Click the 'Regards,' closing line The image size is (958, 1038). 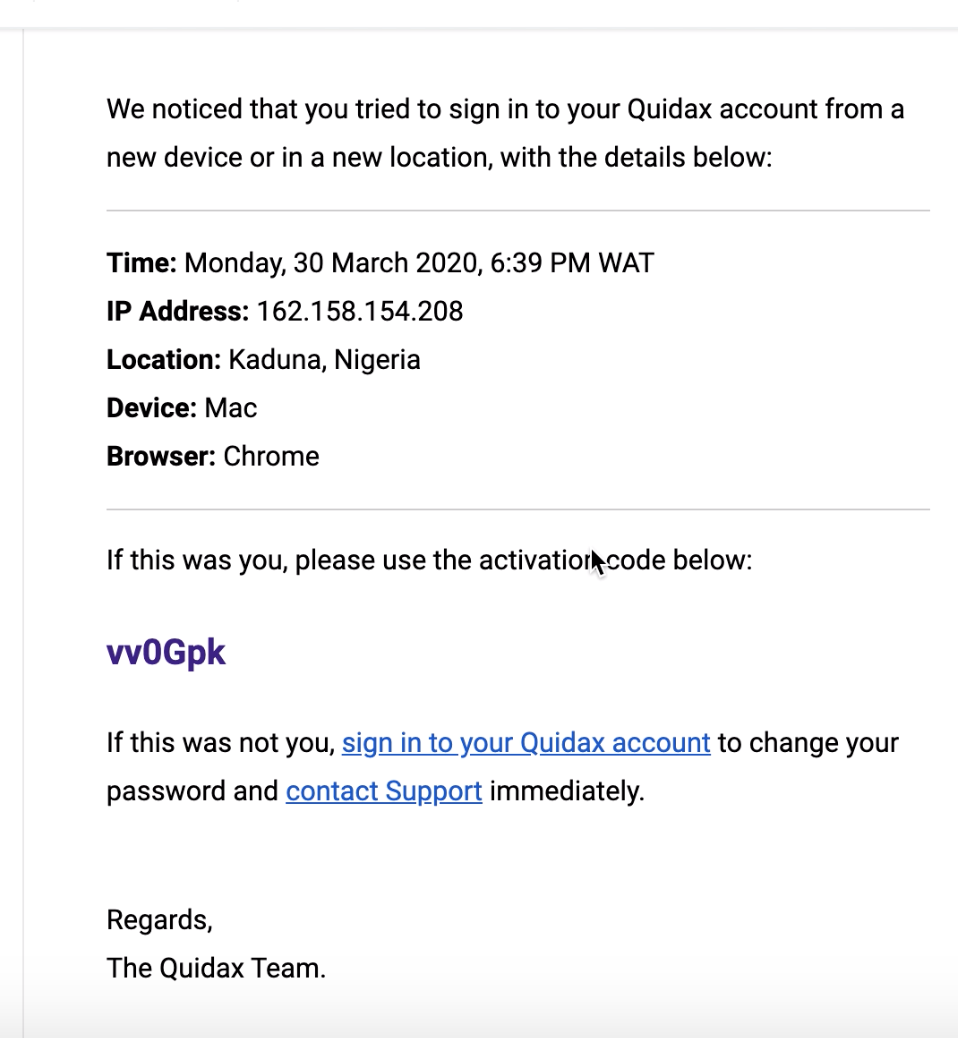click(160, 920)
